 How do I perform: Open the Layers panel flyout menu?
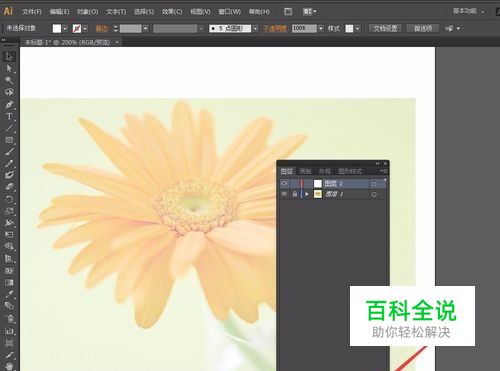coord(384,171)
